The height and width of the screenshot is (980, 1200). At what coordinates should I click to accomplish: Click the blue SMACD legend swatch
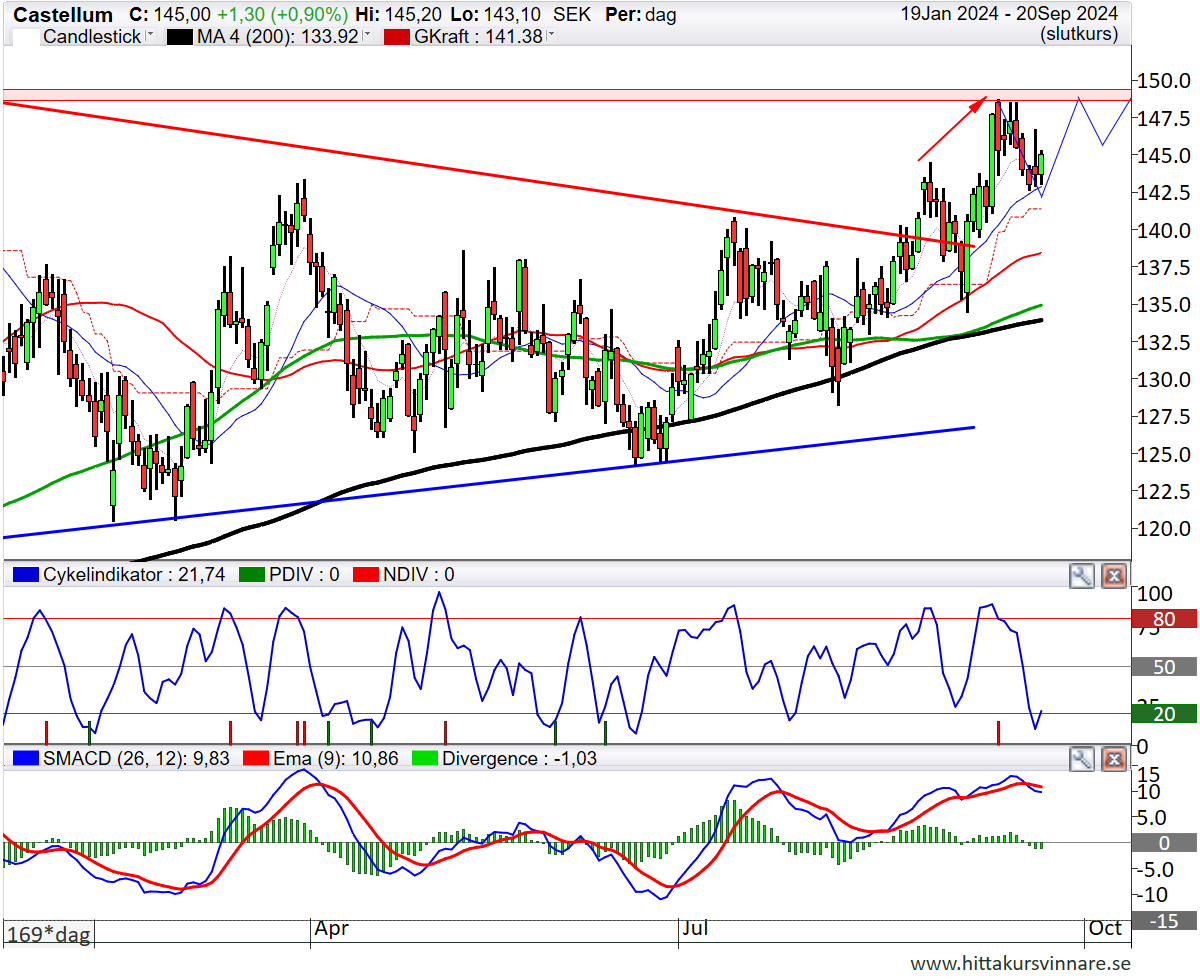[x=25, y=759]
